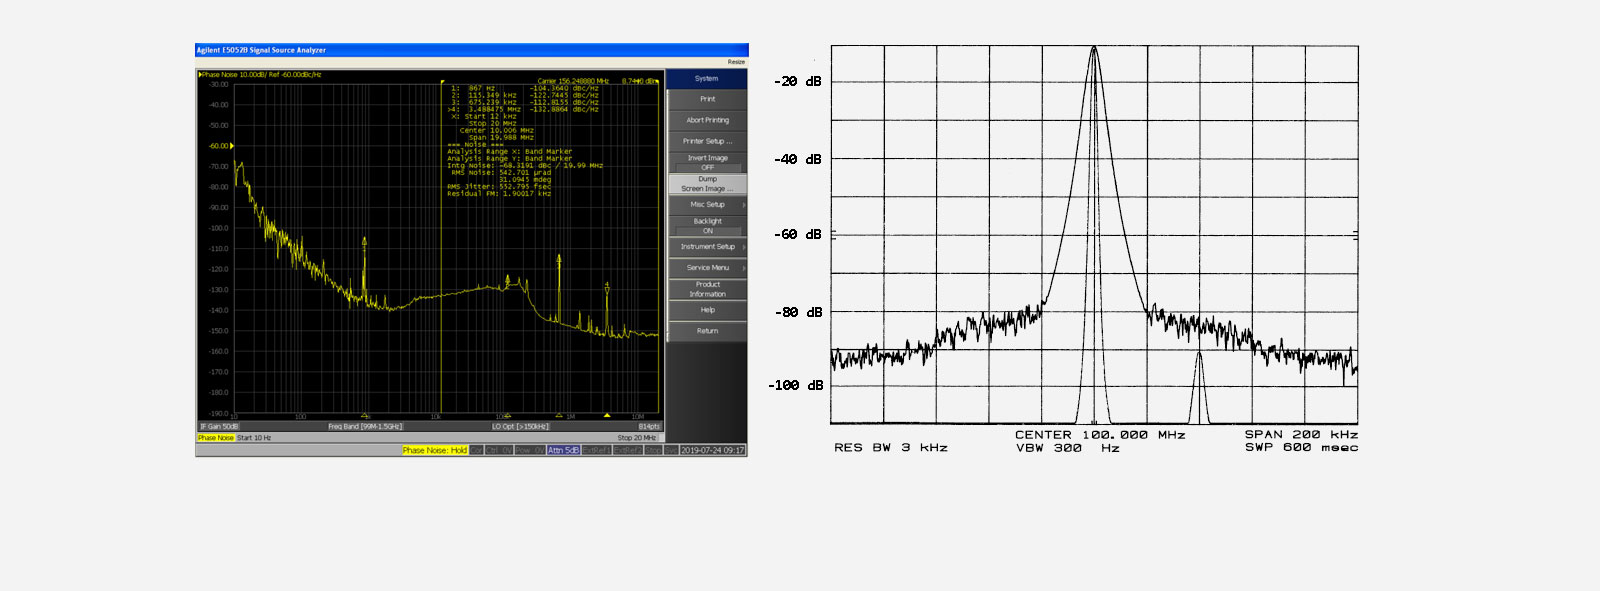Viewport: 1600px width, 591px height.
Task: Click marker 4 triangle on trace
Action: (607, 287)
